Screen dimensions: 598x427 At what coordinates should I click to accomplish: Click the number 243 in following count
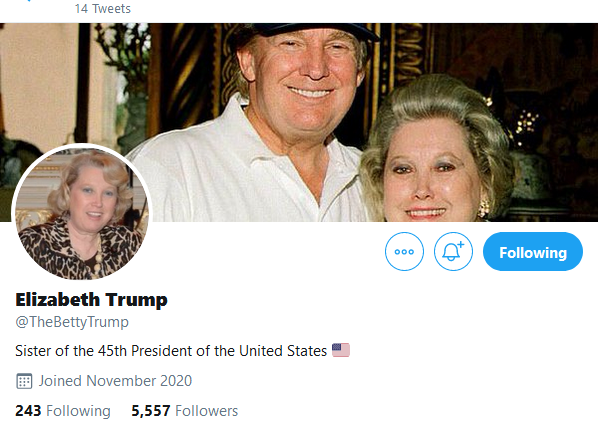click(x=28, y=411)
